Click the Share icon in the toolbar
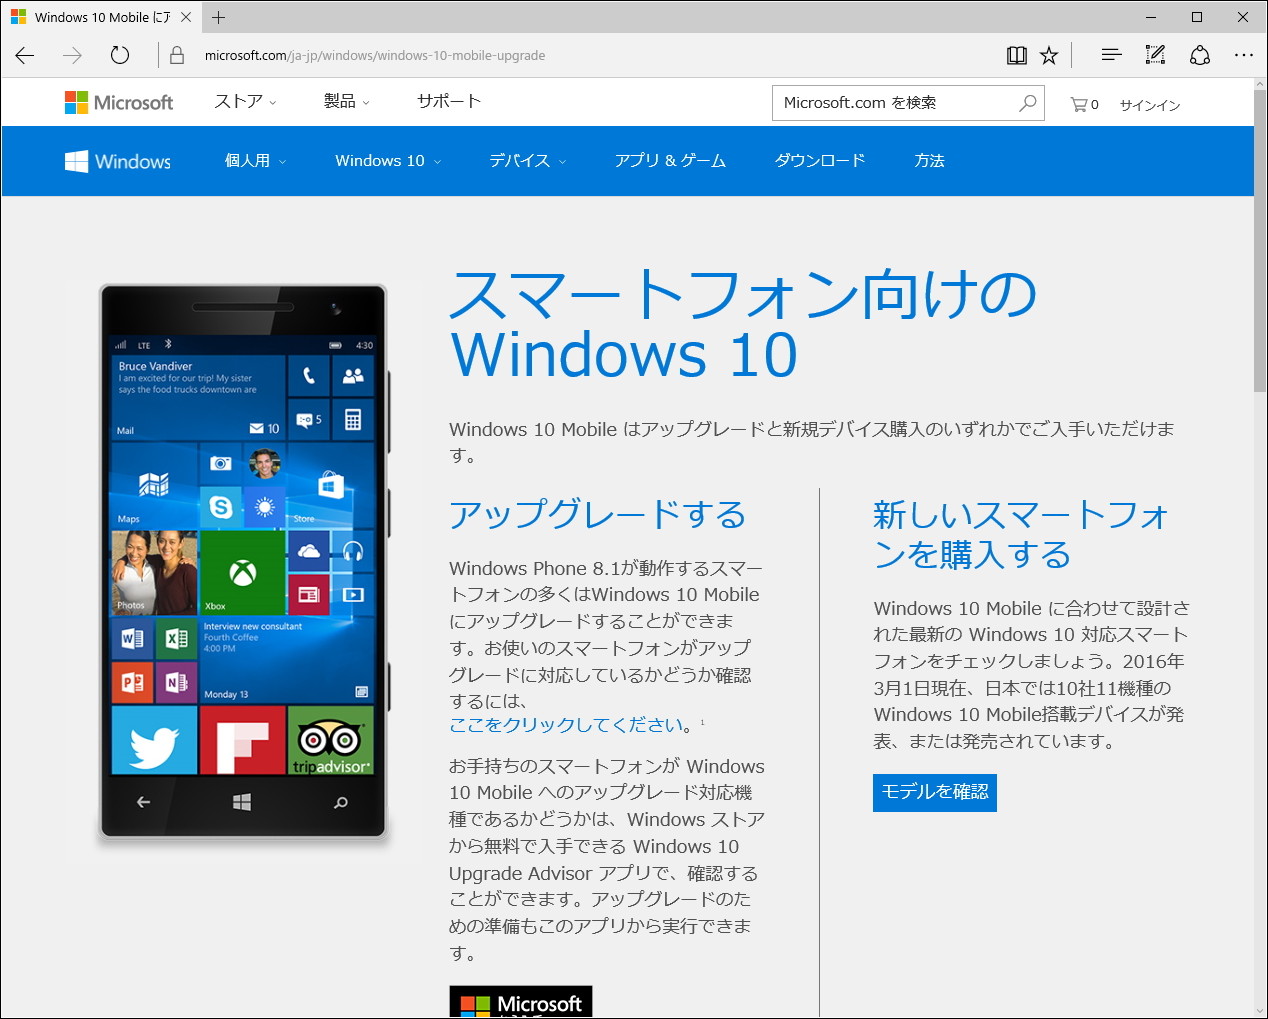 tap(1200, 55)
